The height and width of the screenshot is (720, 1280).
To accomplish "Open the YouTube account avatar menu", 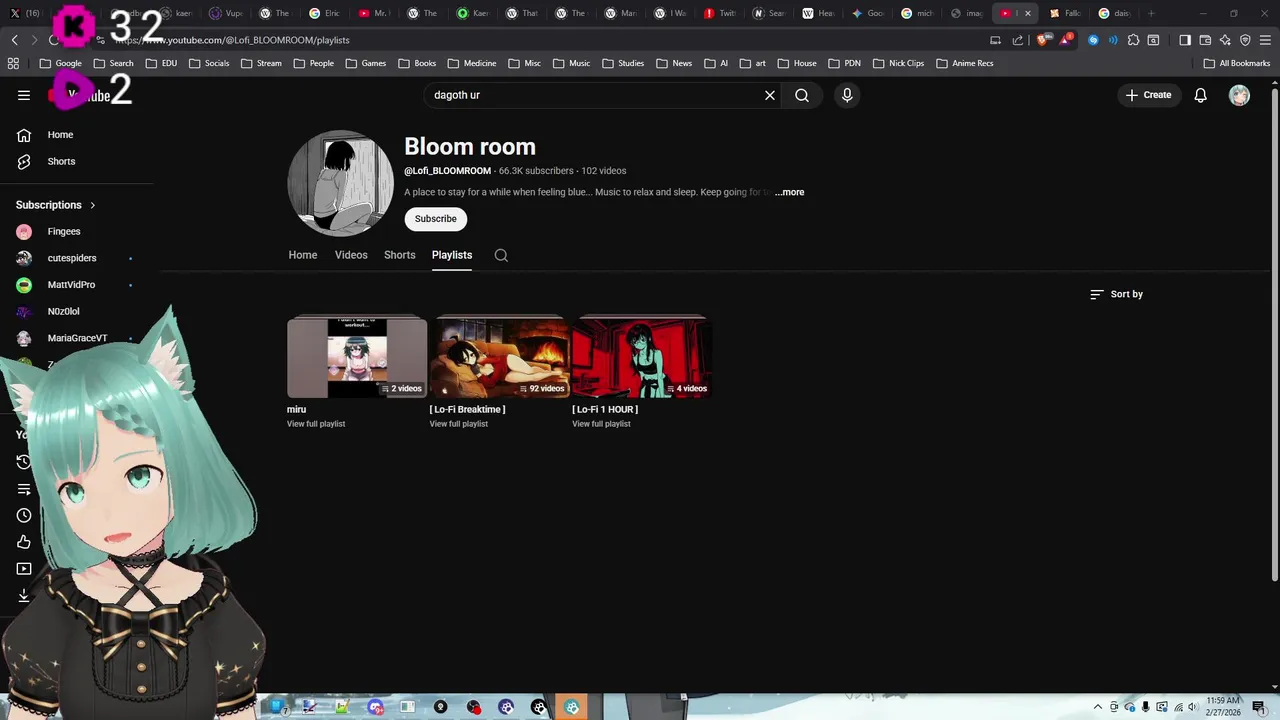I will 1239,95.
